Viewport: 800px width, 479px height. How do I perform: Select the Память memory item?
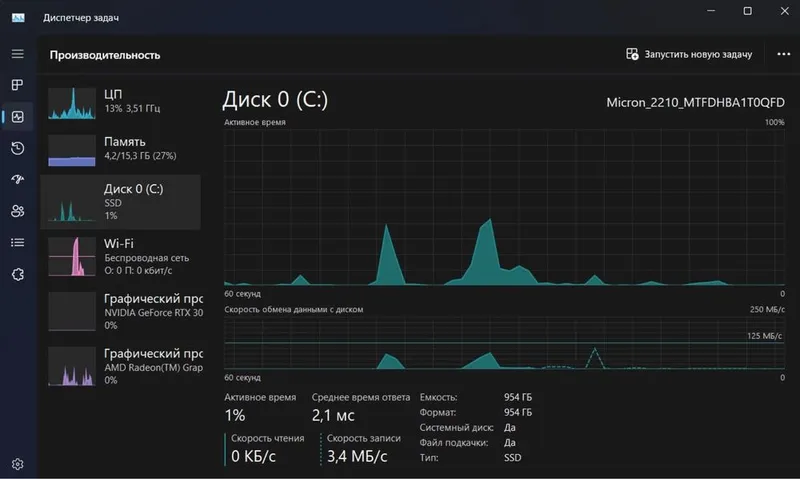pyautogui.click(x=120, y=149)
